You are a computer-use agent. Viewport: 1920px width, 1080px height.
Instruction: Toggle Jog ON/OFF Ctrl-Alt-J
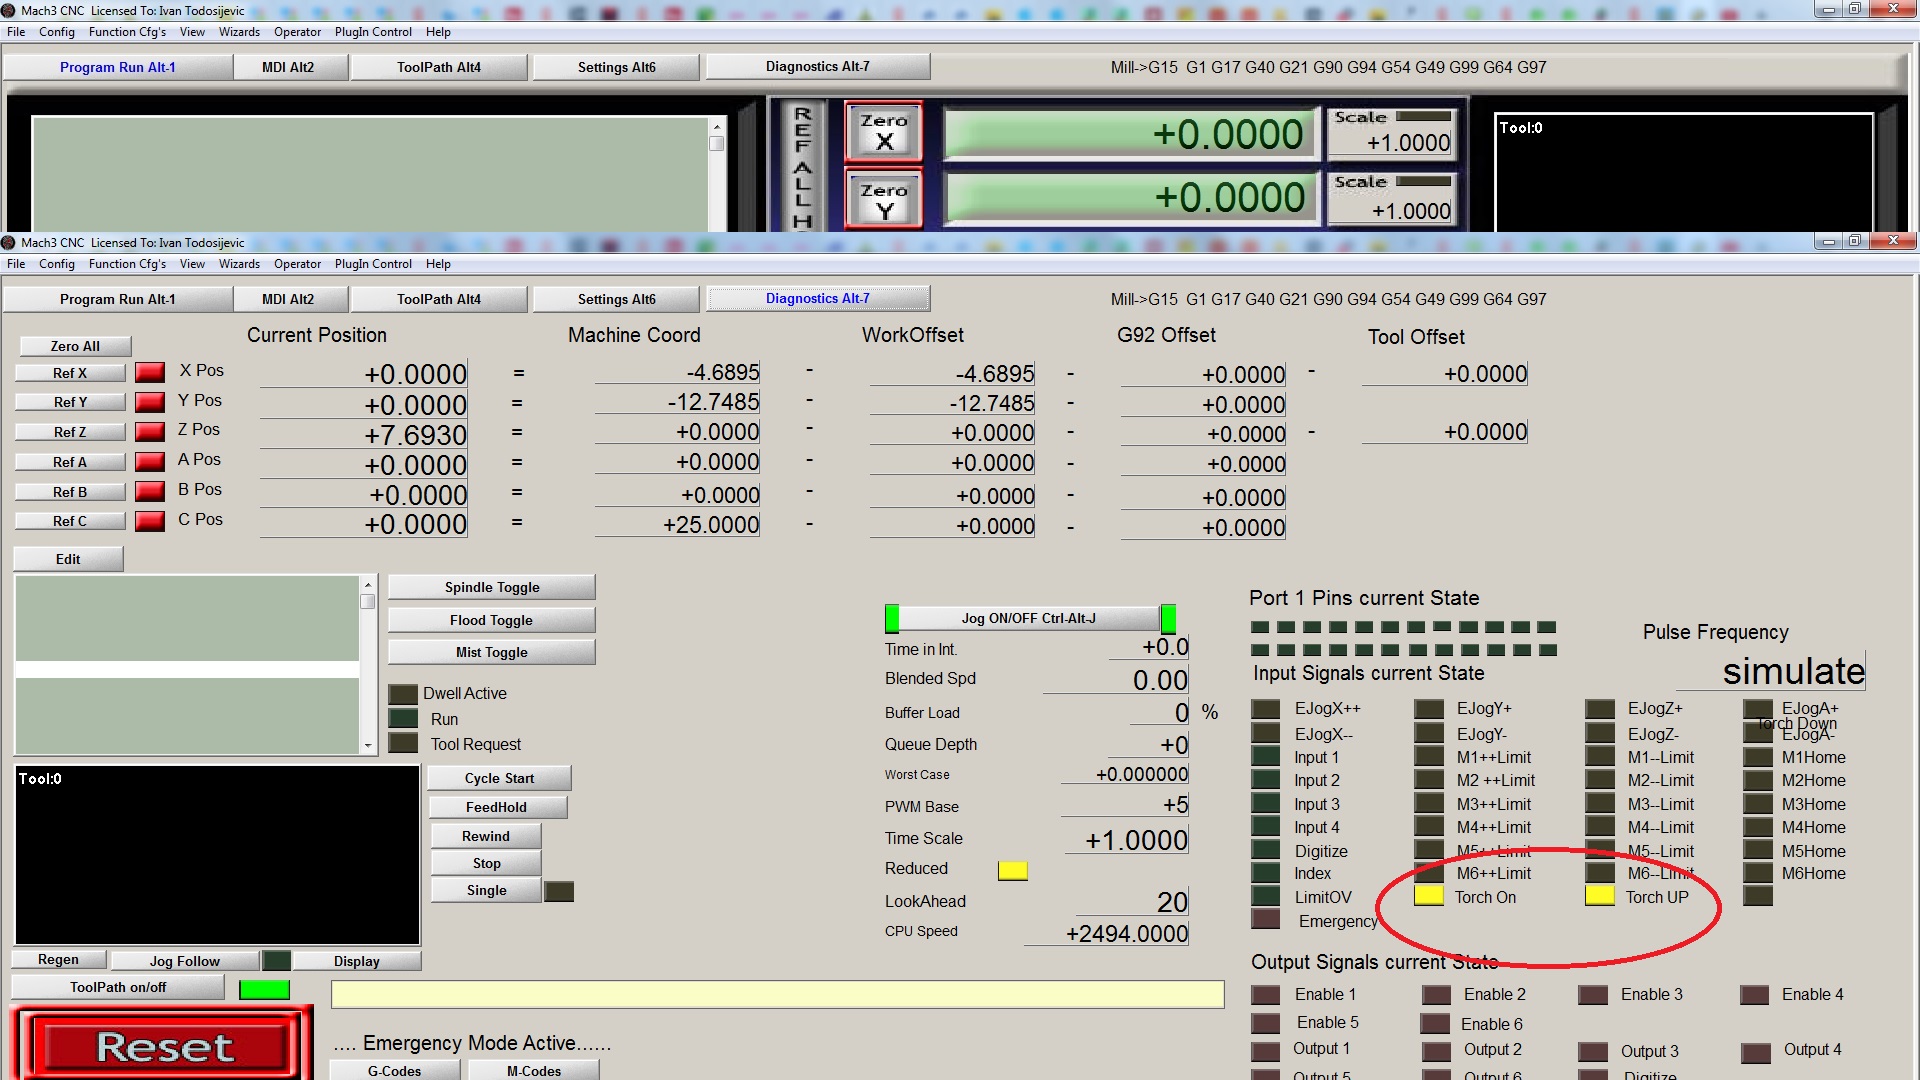coord(1028,618)
